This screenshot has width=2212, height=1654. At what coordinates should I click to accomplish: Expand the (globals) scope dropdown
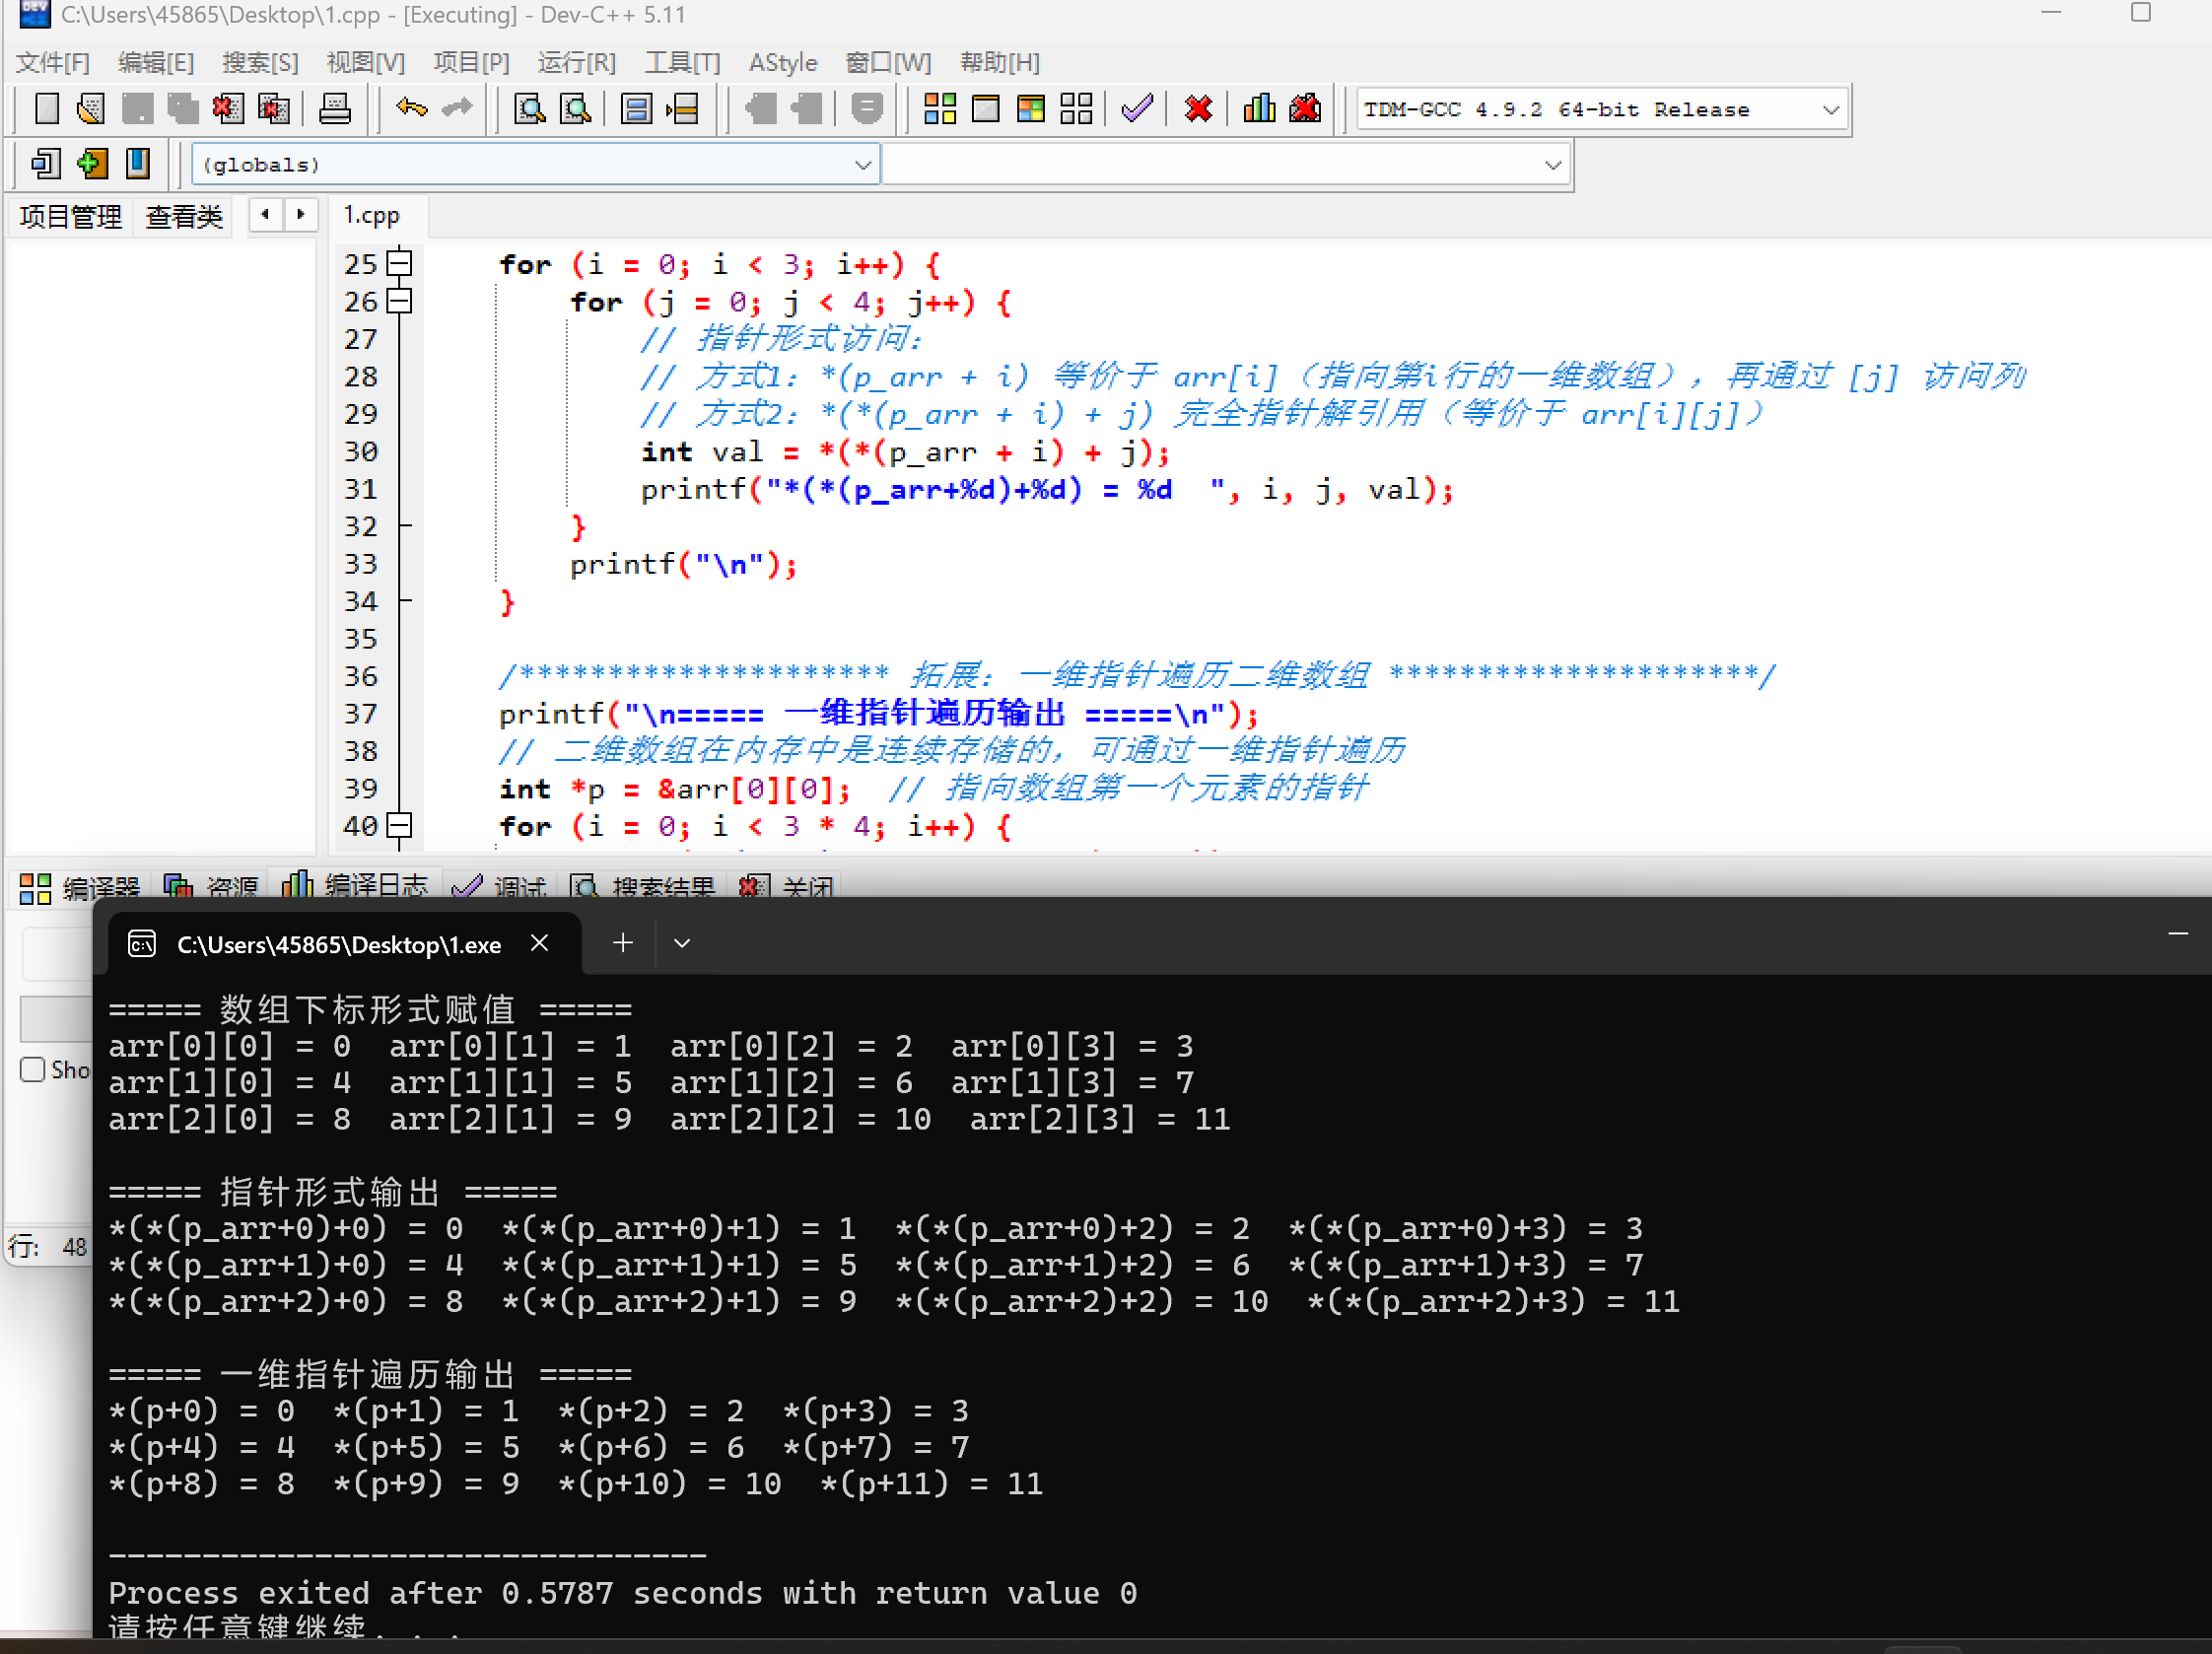(x=862, y=165)
